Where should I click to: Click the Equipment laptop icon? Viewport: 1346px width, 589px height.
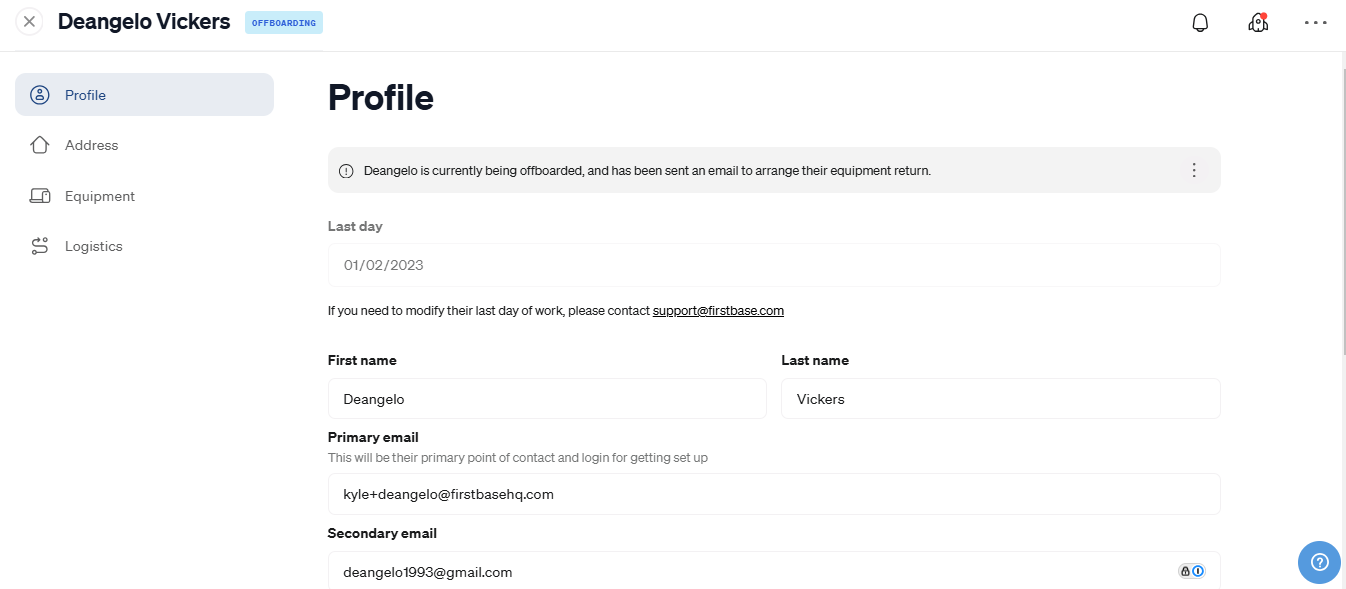coord(40,196)
